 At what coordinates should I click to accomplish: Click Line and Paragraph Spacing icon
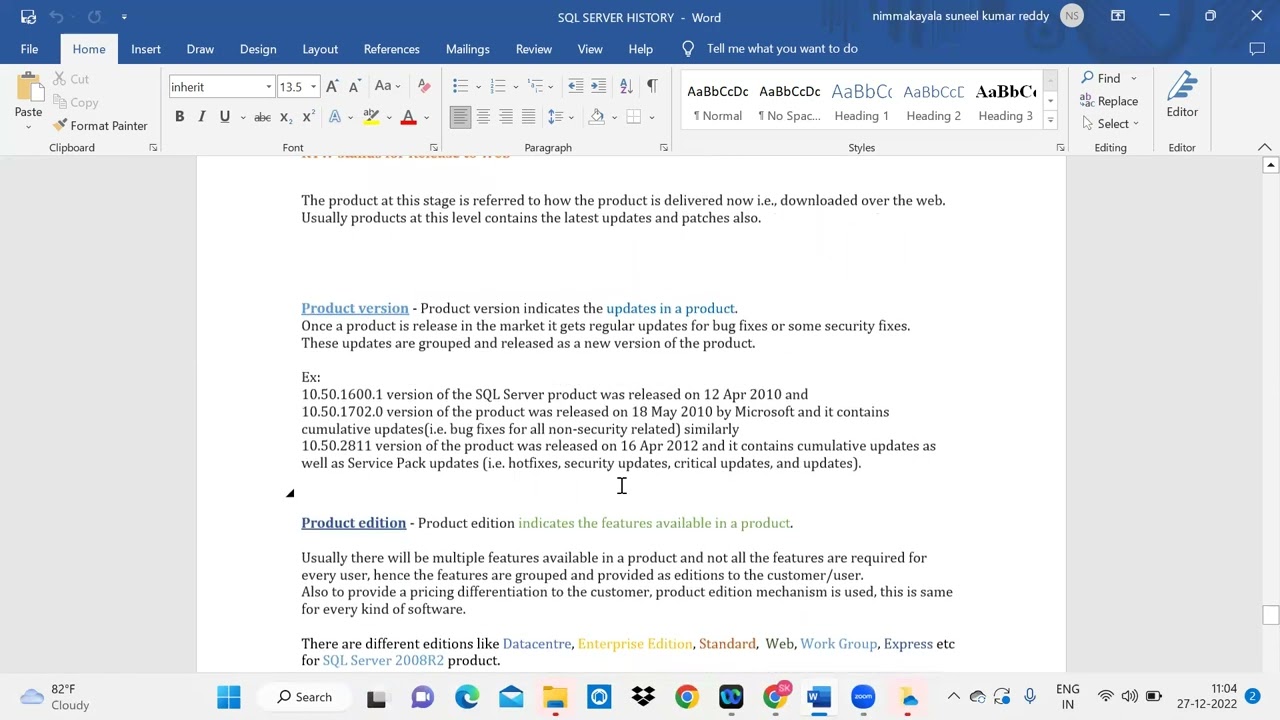pyautogui.click(x=555, y=117)
